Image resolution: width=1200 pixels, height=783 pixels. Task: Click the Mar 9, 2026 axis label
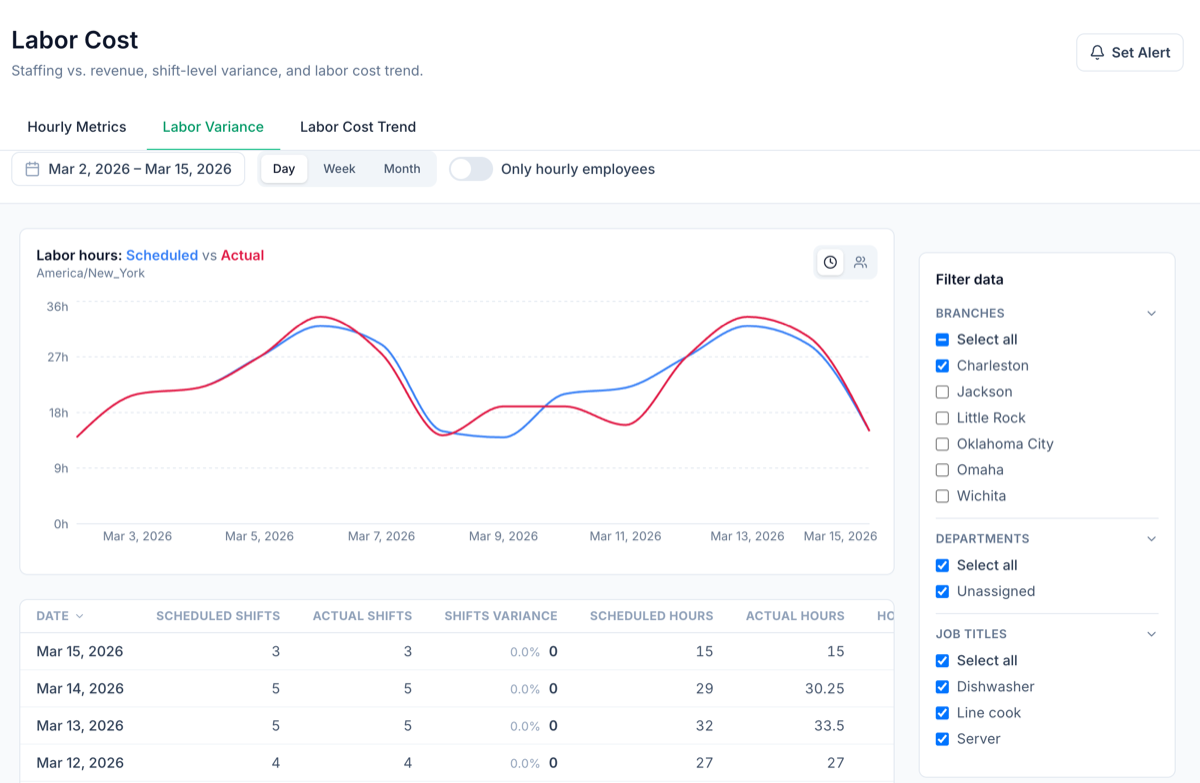tap(503, 536)
